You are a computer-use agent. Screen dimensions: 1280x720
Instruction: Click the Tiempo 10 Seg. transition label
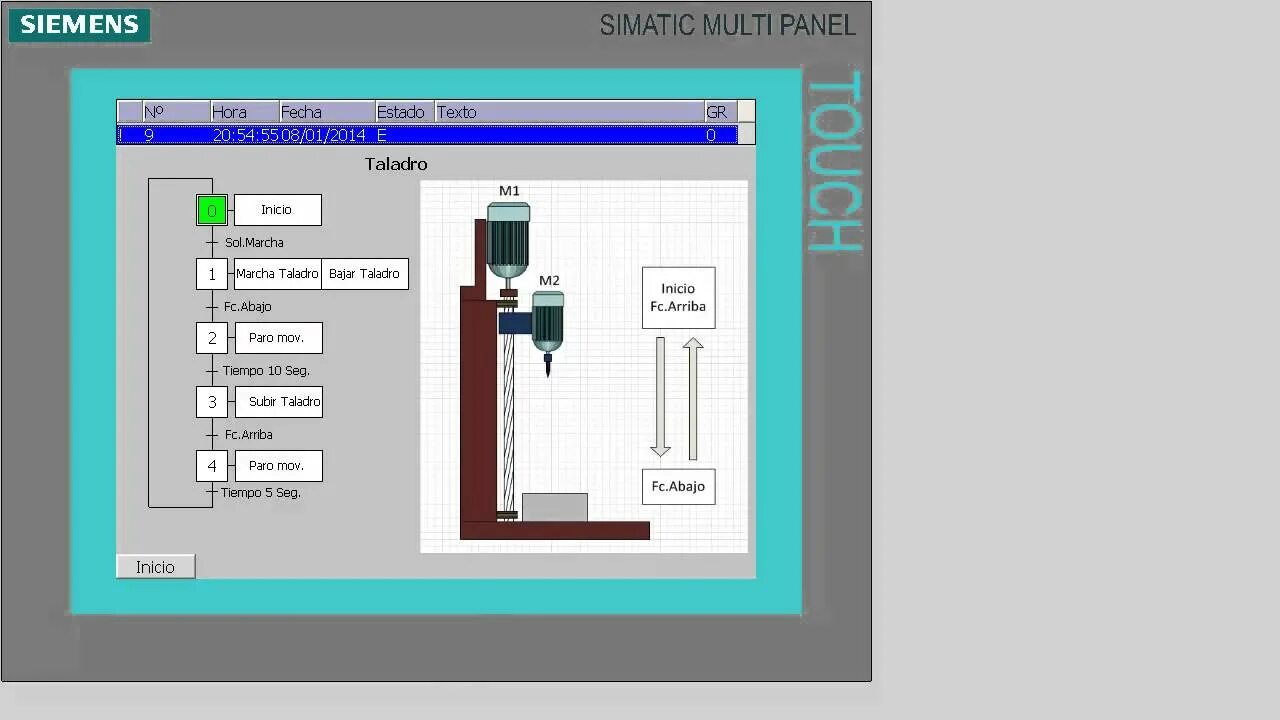266,371
